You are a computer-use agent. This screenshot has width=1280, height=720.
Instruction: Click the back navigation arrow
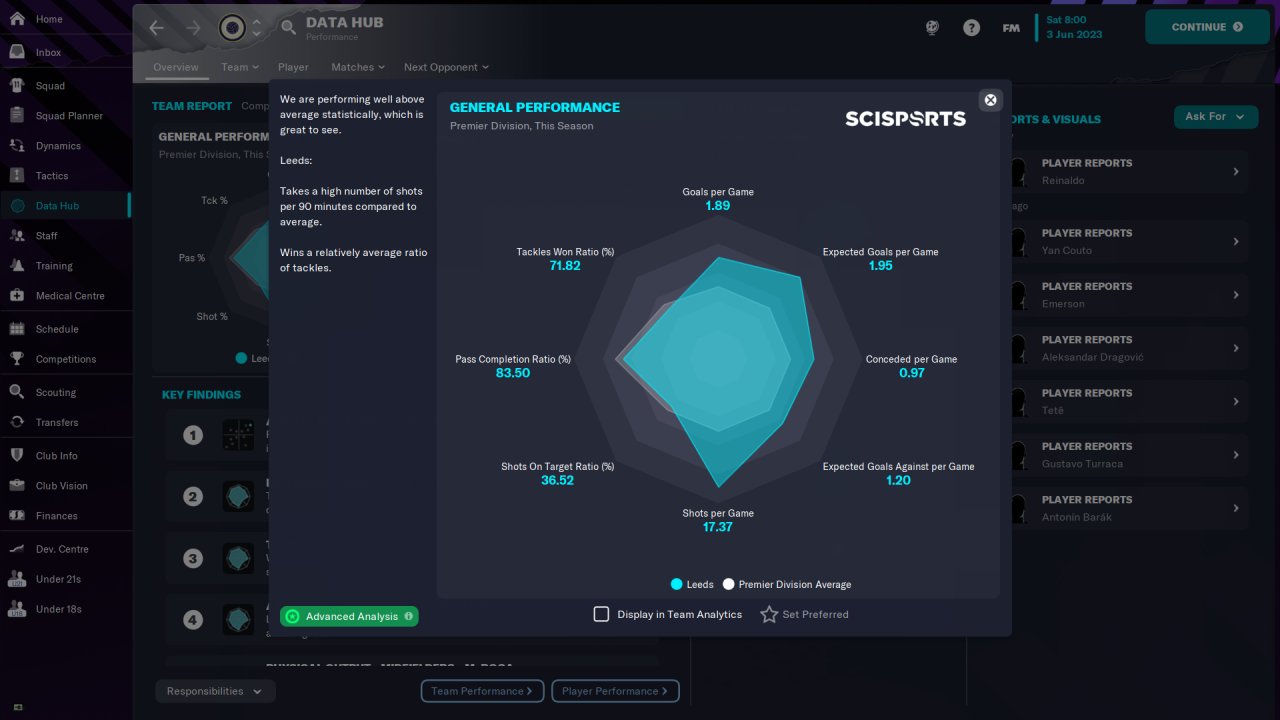156,28
